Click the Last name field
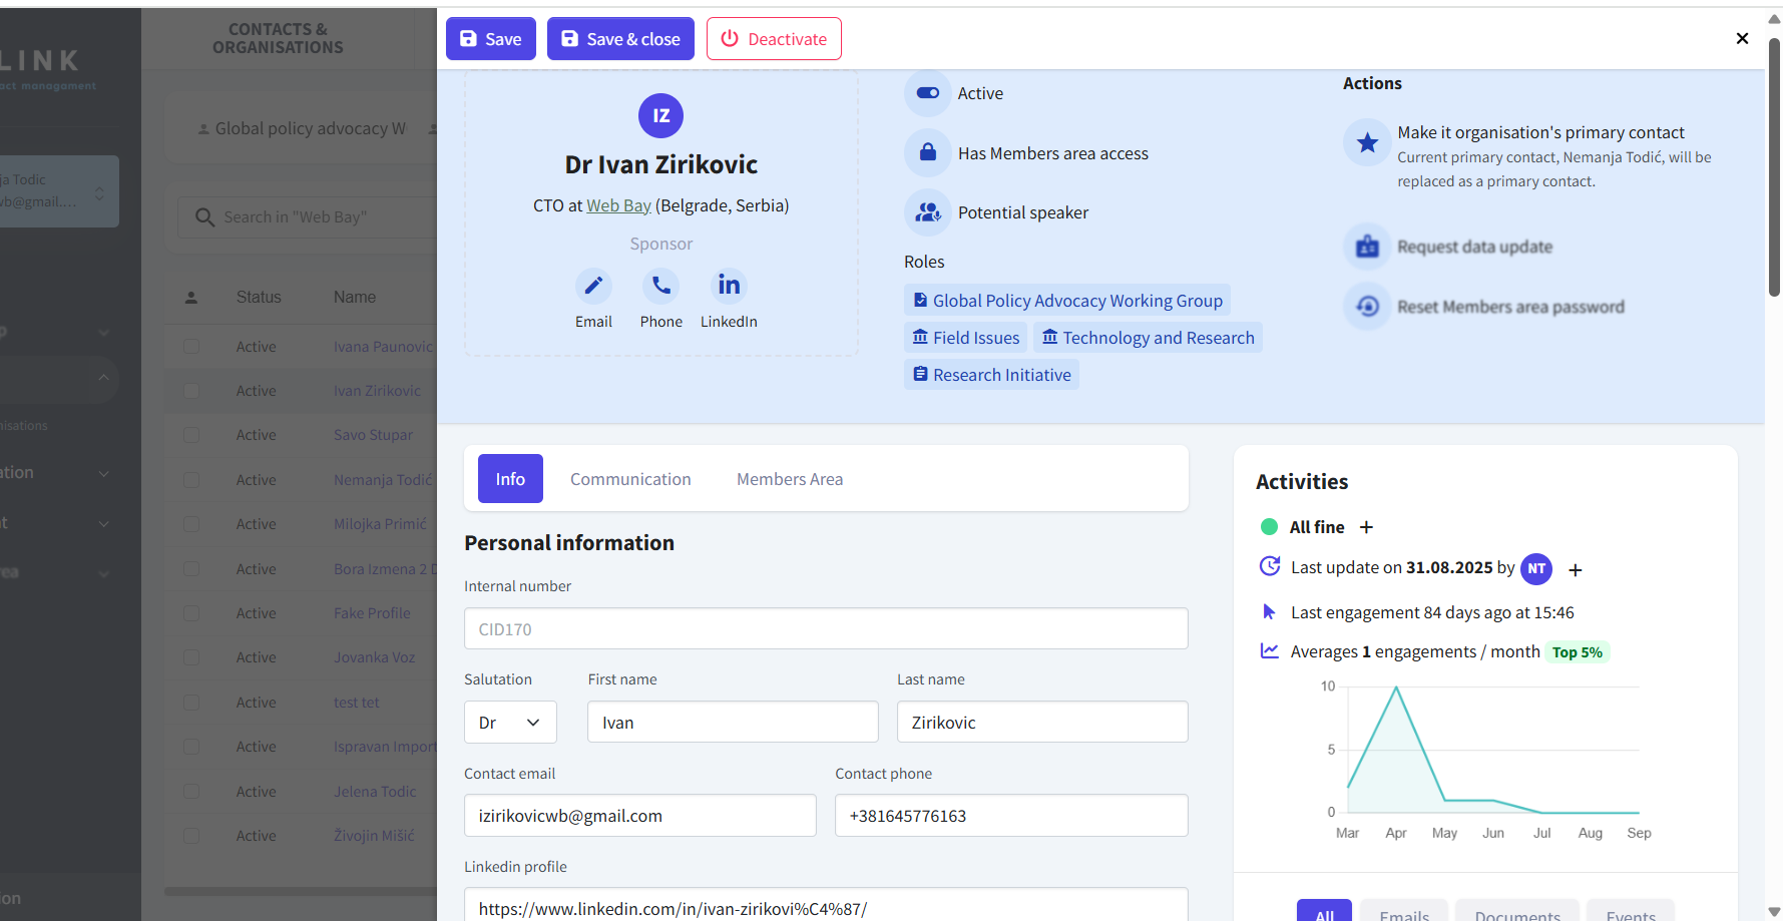This screenshot has width=1783, height=921. 1042,722
